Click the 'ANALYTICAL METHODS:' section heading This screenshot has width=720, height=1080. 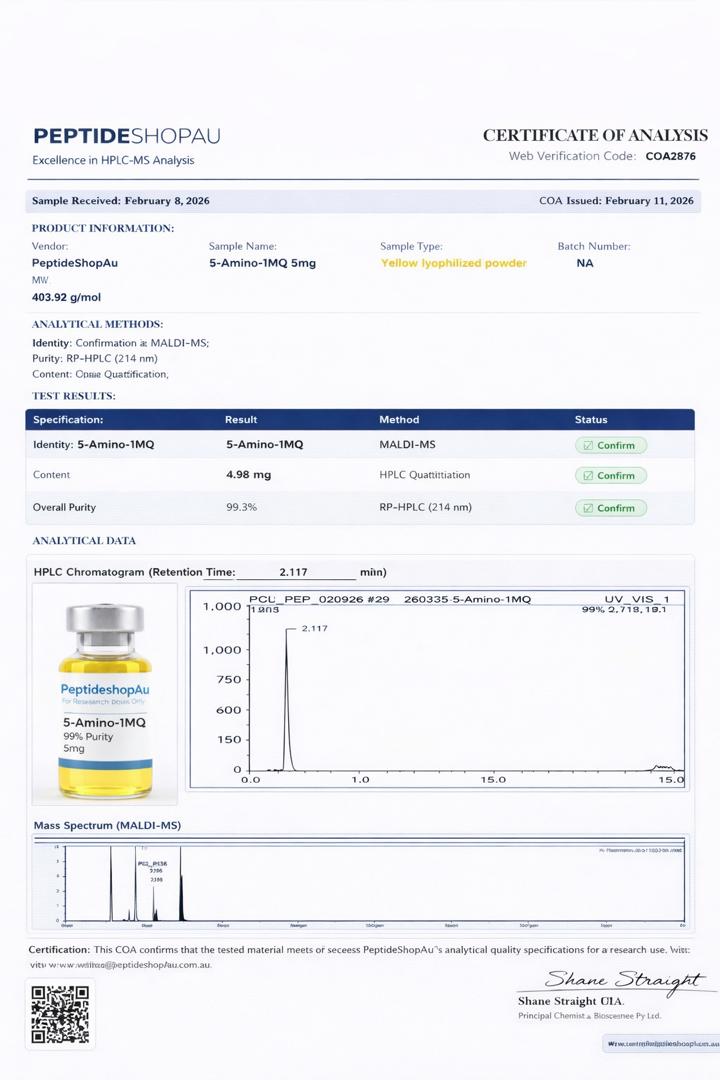pyautogui.click(x=97, y=324)
